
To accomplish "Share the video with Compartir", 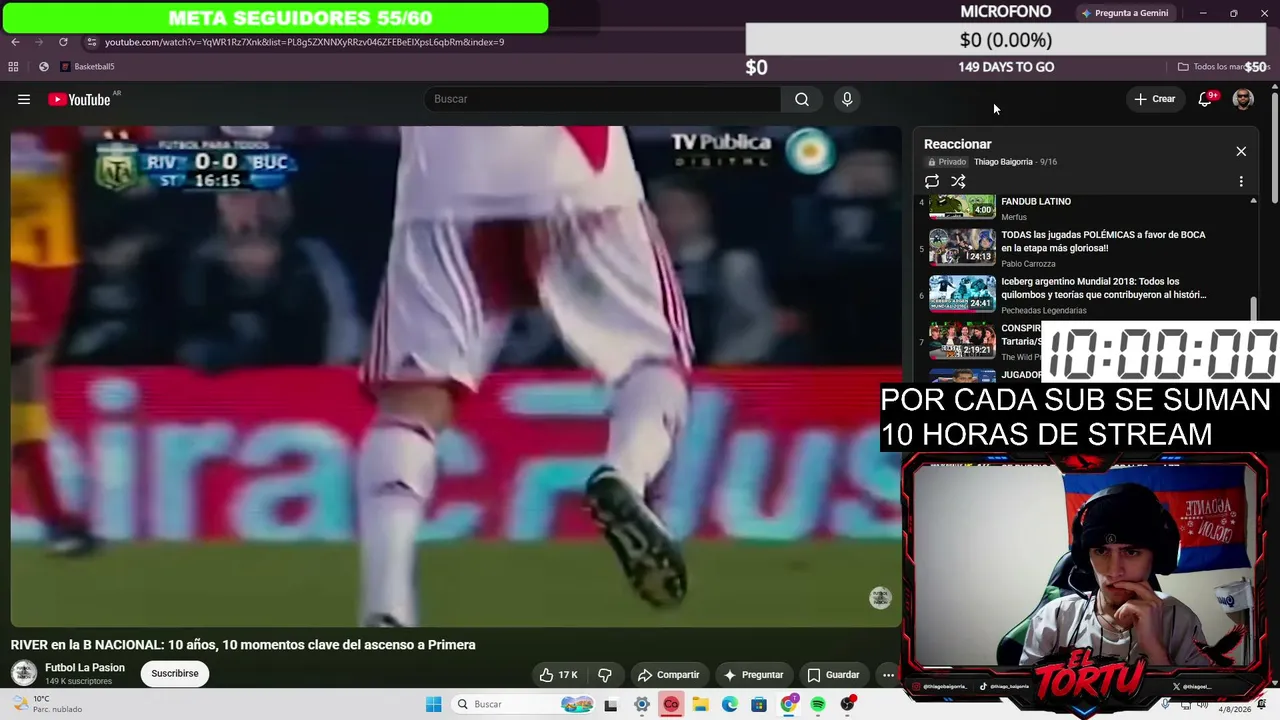I will pyautogui.click(x=668, y=675).
